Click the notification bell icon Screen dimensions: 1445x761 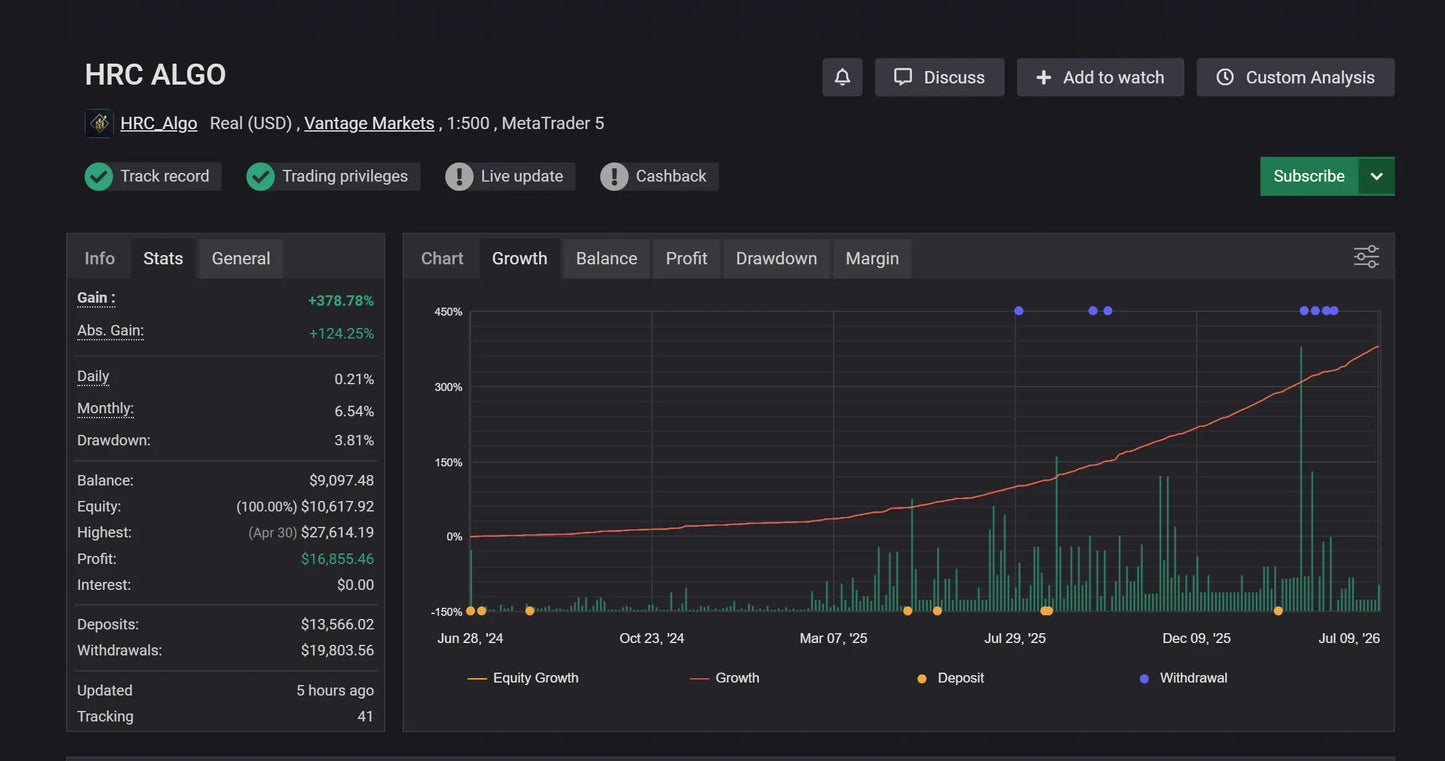(842, 77)
